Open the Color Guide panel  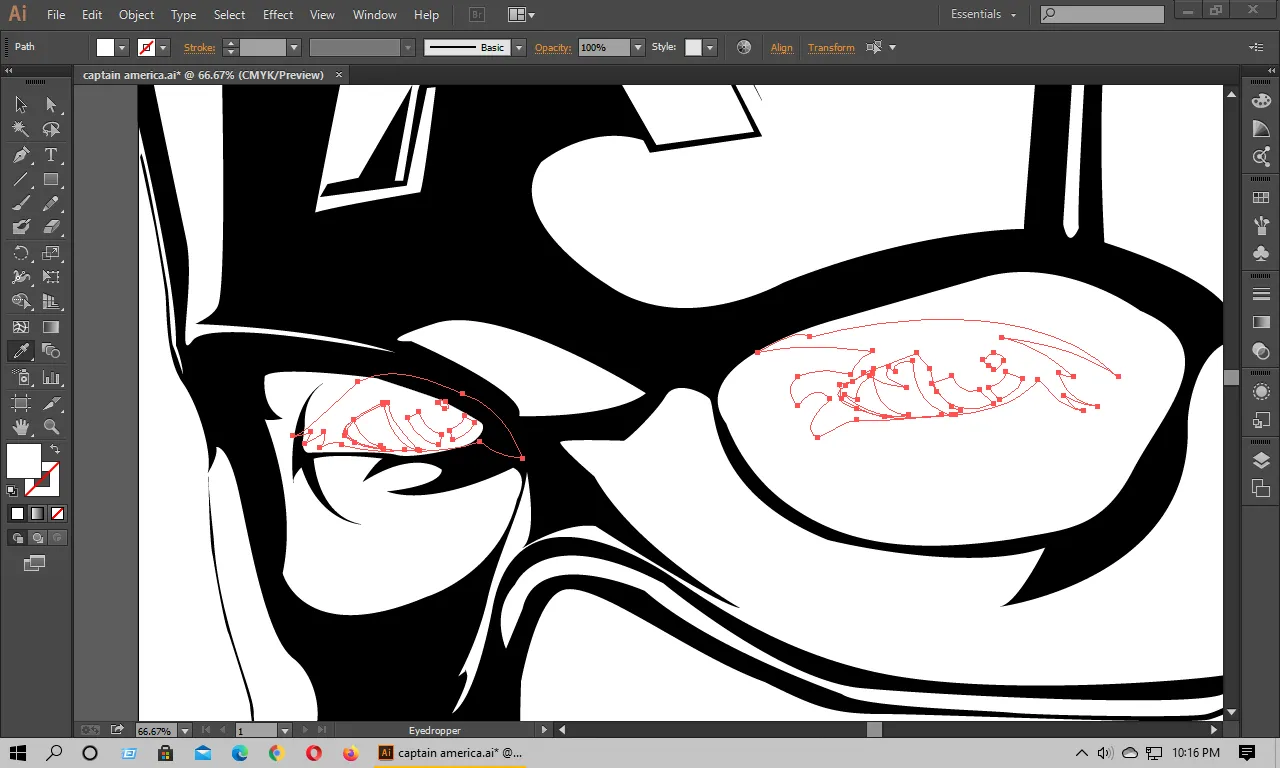pyautogui.click(x=1261, y=129)
